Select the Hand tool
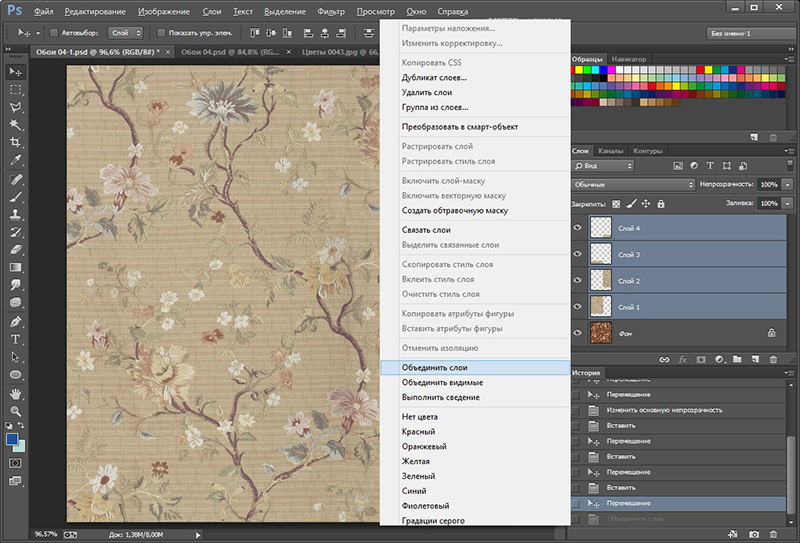800x543 pixels. (x=15, y=393)
